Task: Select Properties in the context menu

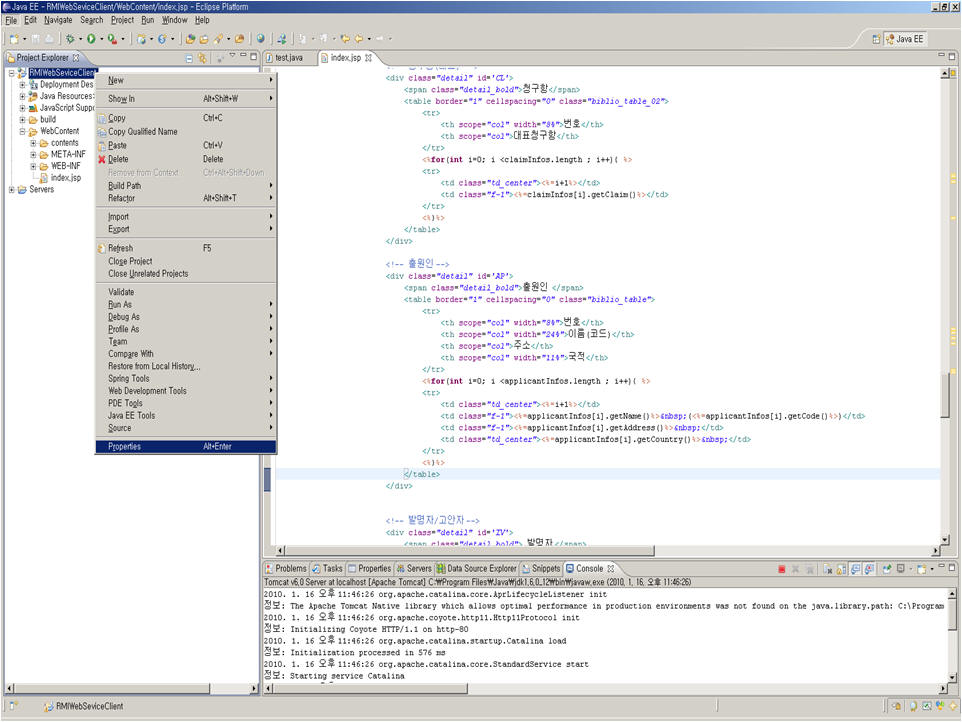Action: coord(124,447)
